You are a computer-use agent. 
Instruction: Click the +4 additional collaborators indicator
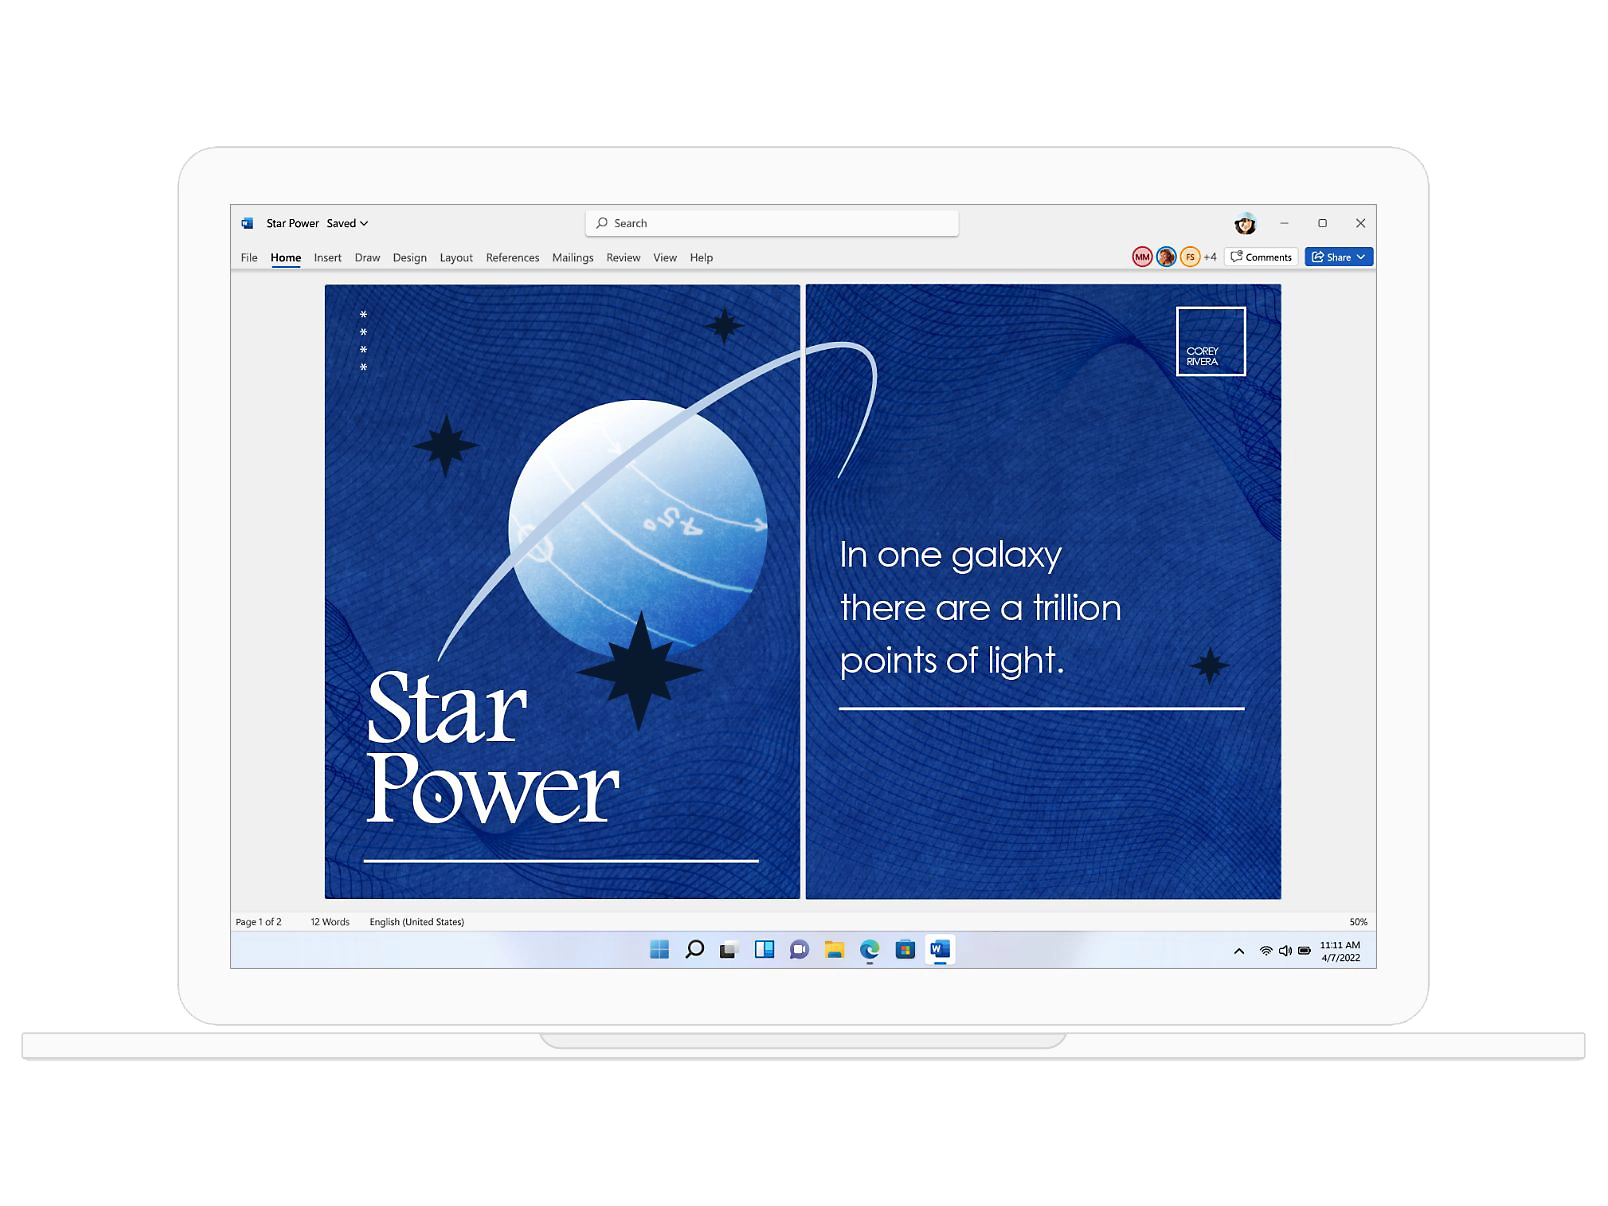tap(1210, 257)
